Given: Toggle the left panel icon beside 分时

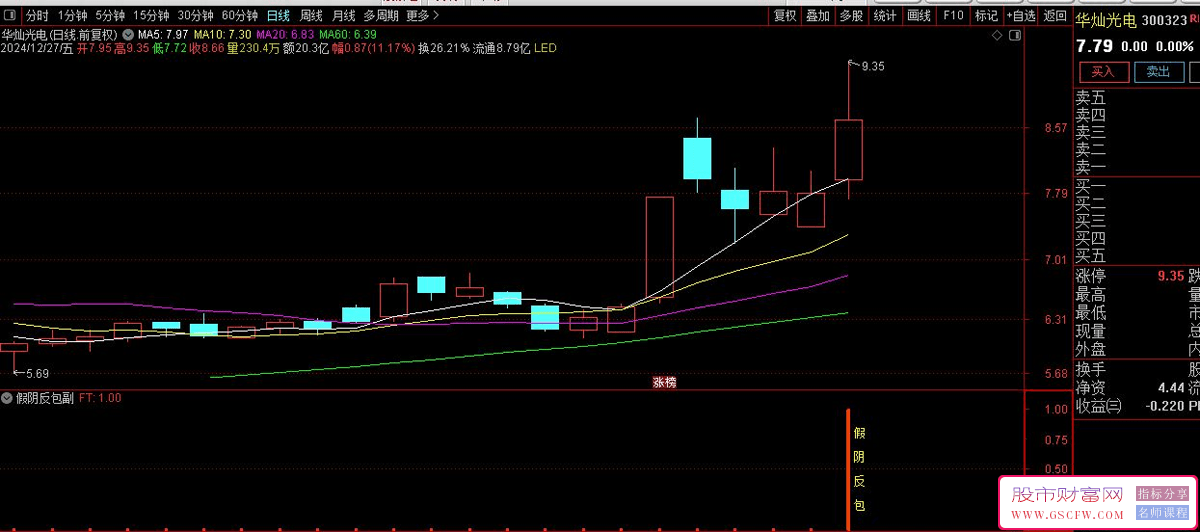Looking at the screenshot, I should tap(12, 15).
